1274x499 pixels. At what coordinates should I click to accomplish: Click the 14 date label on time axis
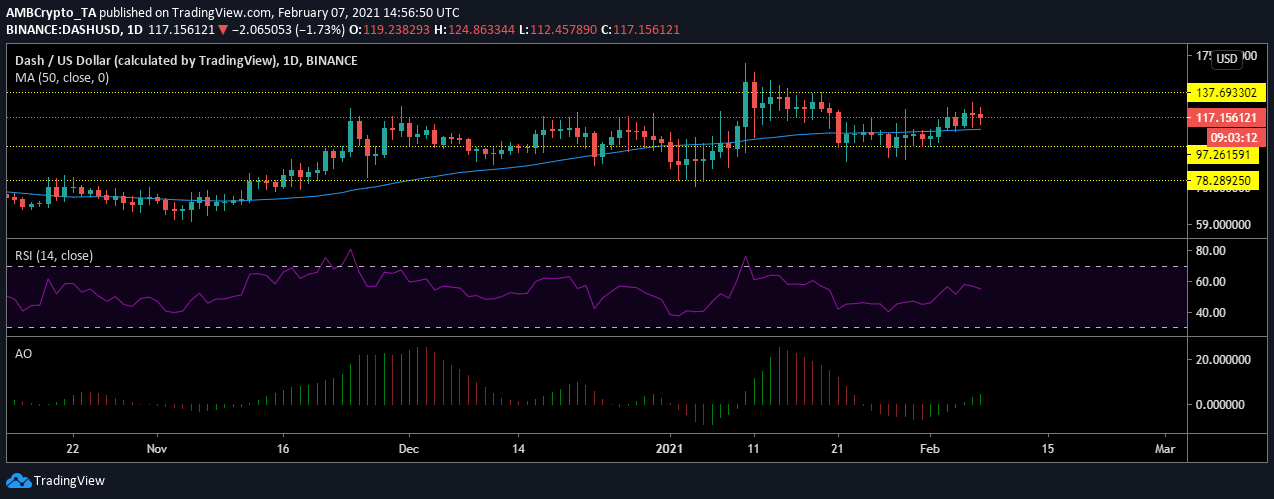pyautogui.click(x=518, y=447)
